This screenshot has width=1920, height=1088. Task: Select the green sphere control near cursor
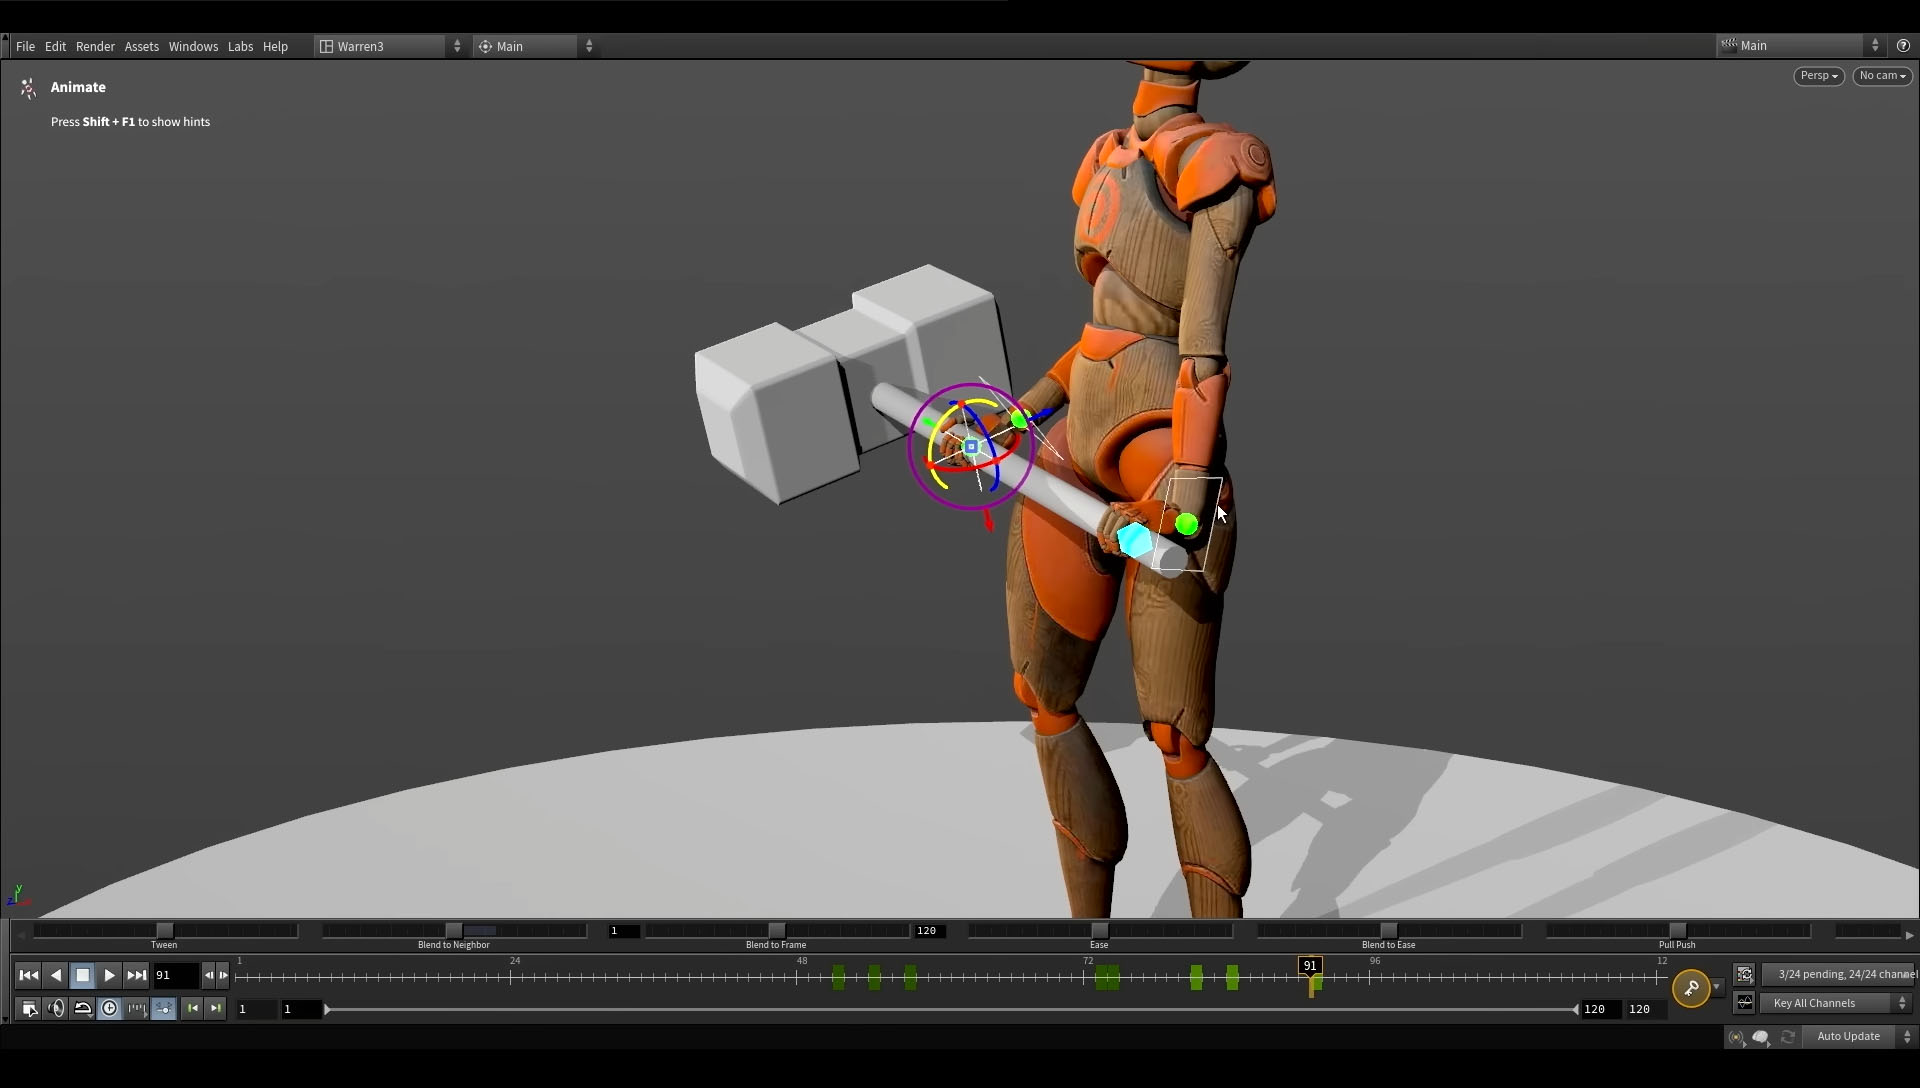click(x=1187, y=524)
